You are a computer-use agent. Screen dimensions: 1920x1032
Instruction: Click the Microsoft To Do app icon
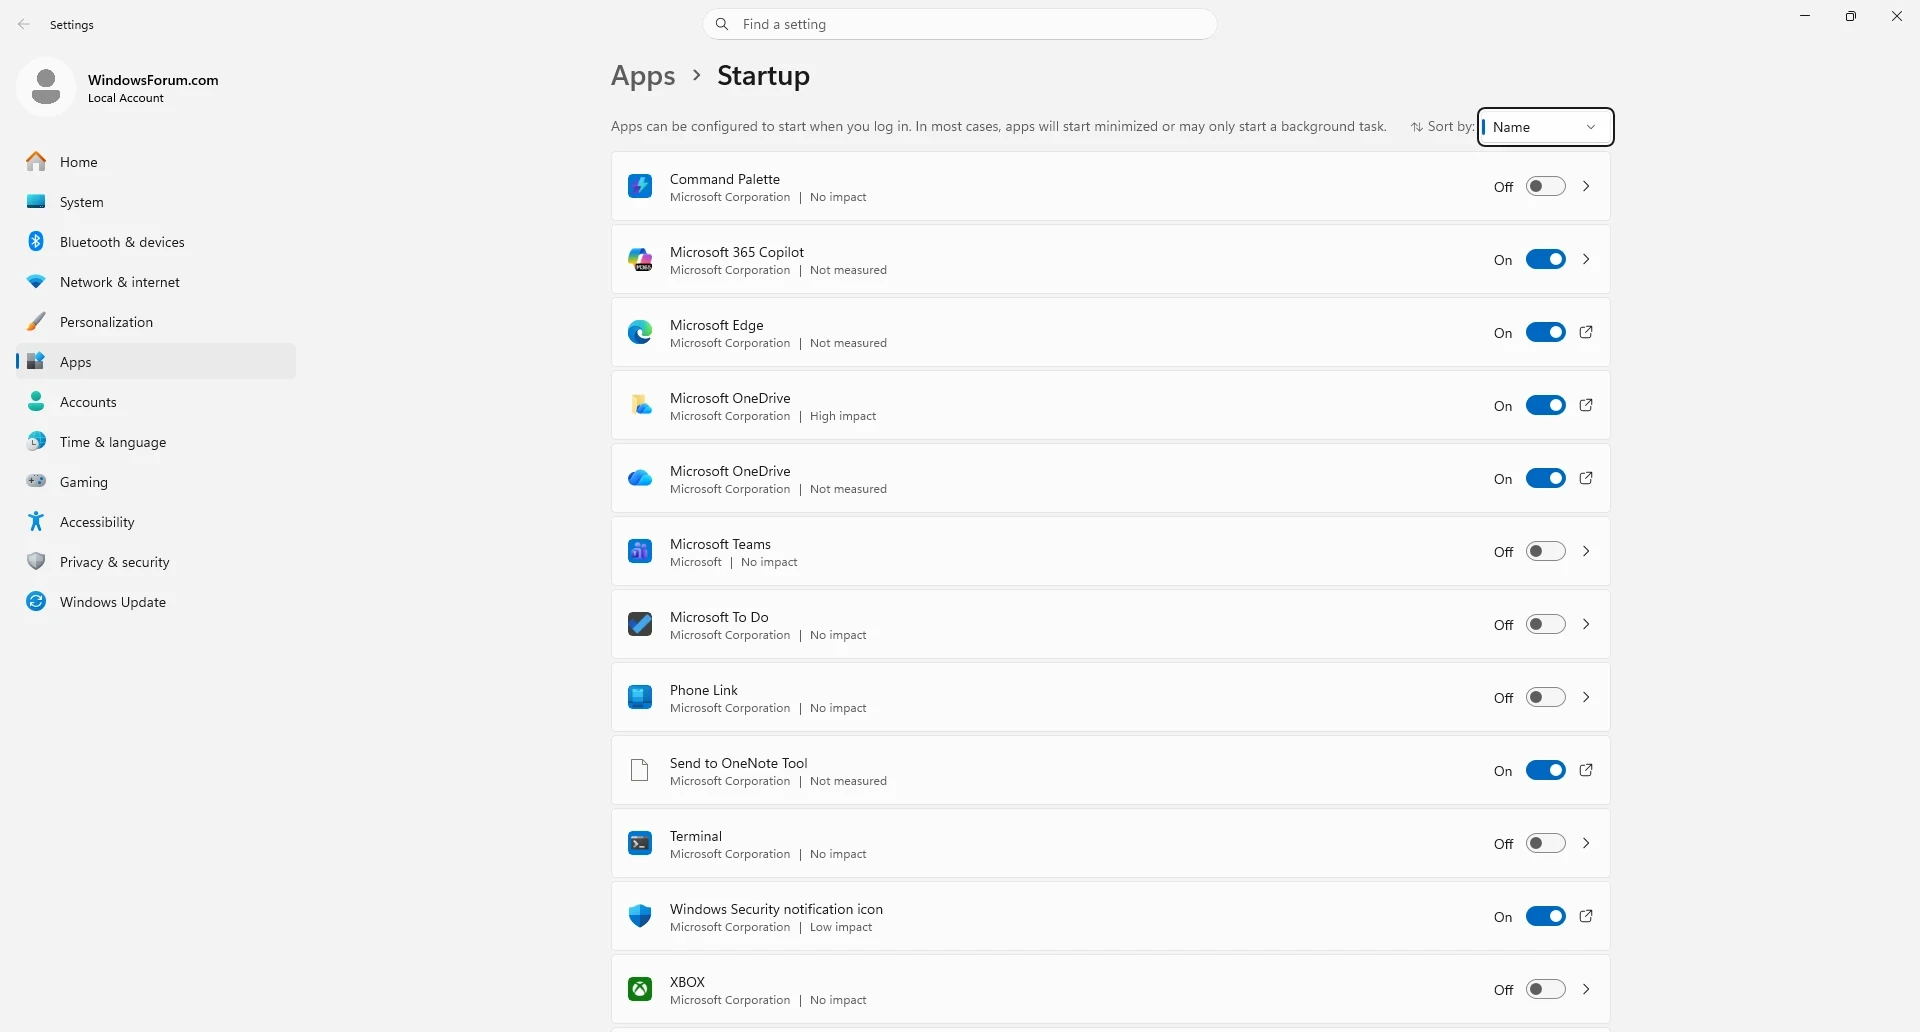point(640,625)
